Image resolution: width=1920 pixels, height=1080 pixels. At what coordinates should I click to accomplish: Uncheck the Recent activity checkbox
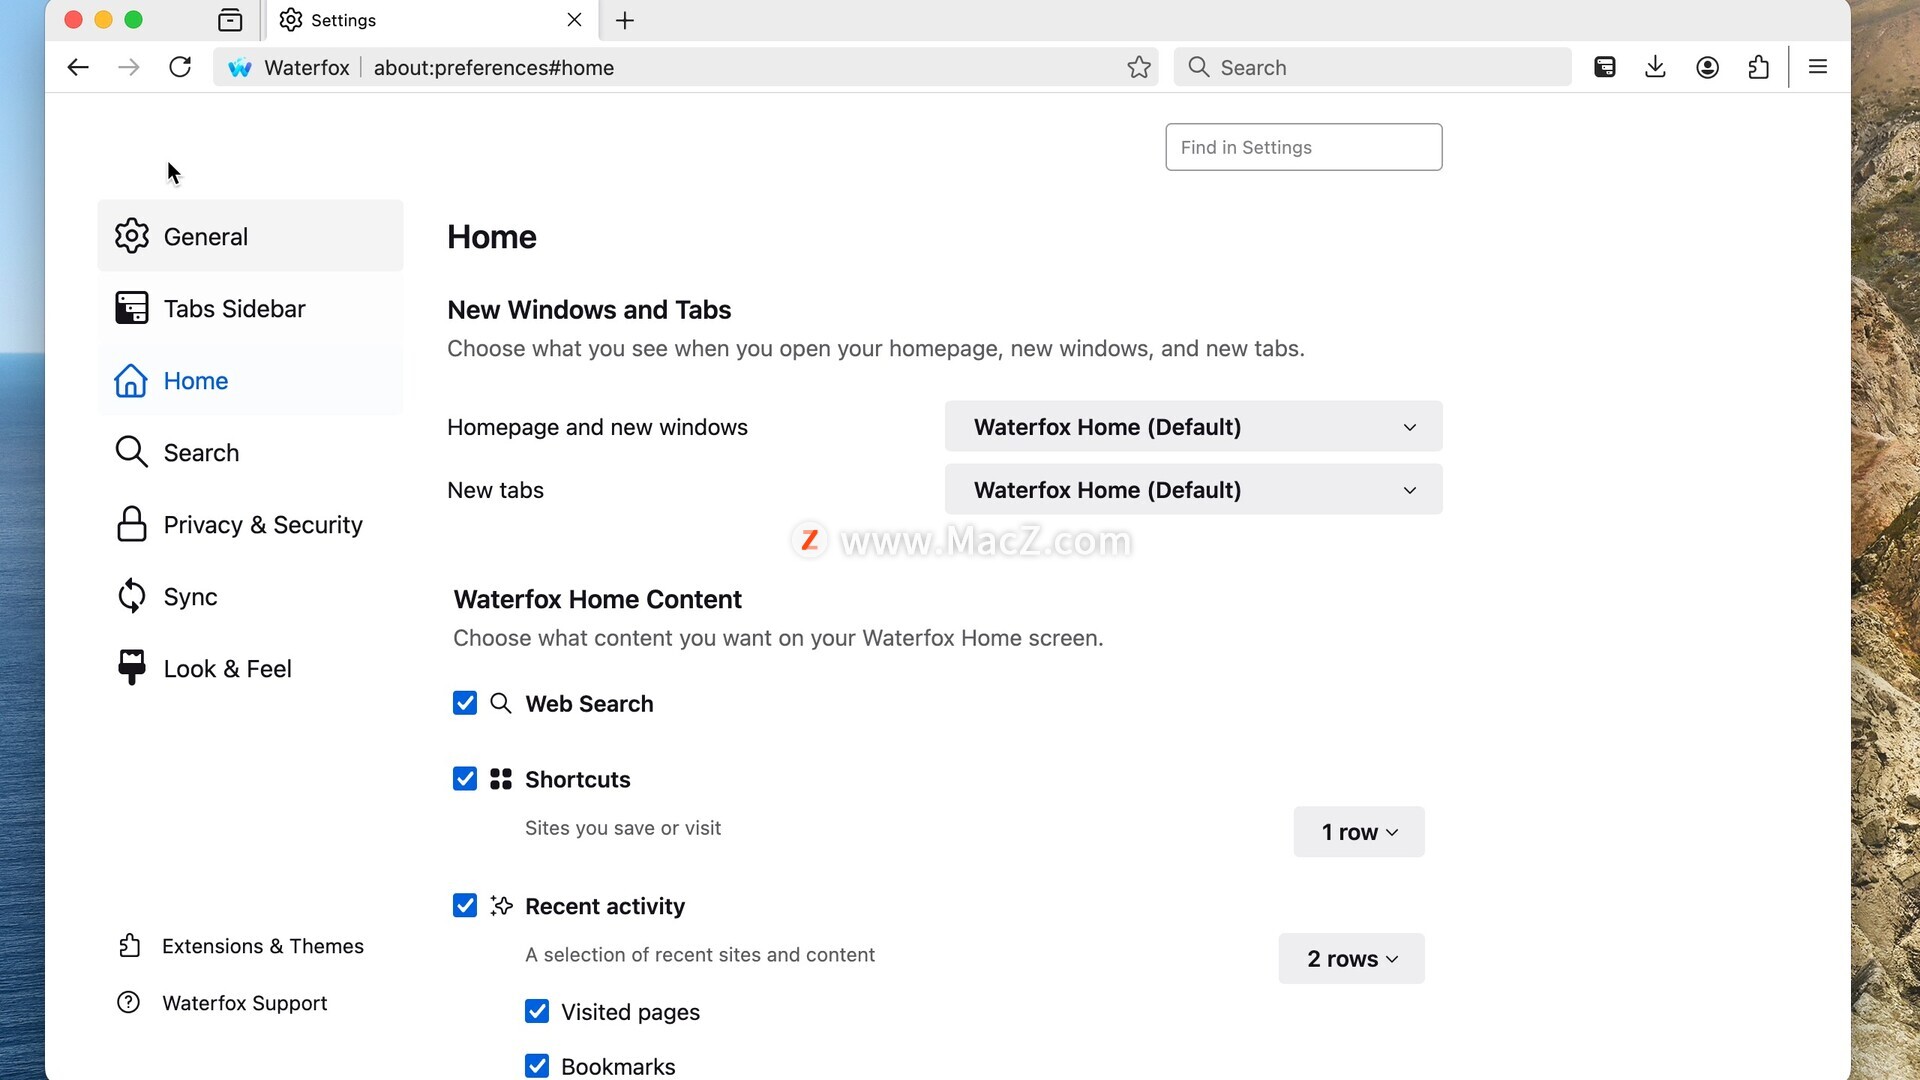465,906
